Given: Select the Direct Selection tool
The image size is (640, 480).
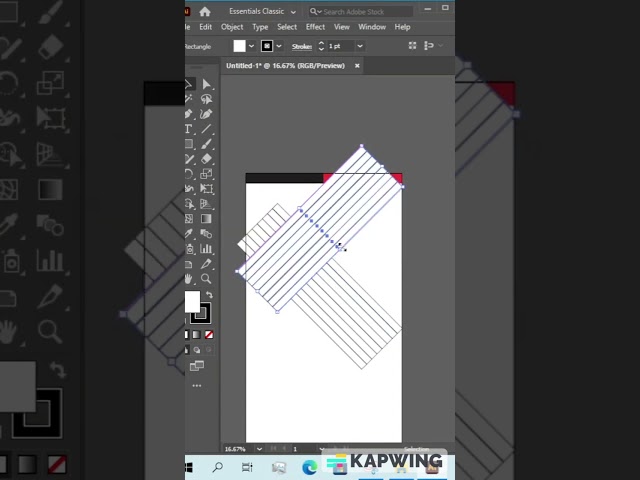Looking at the screenshot, I should (x=206, y=84).
